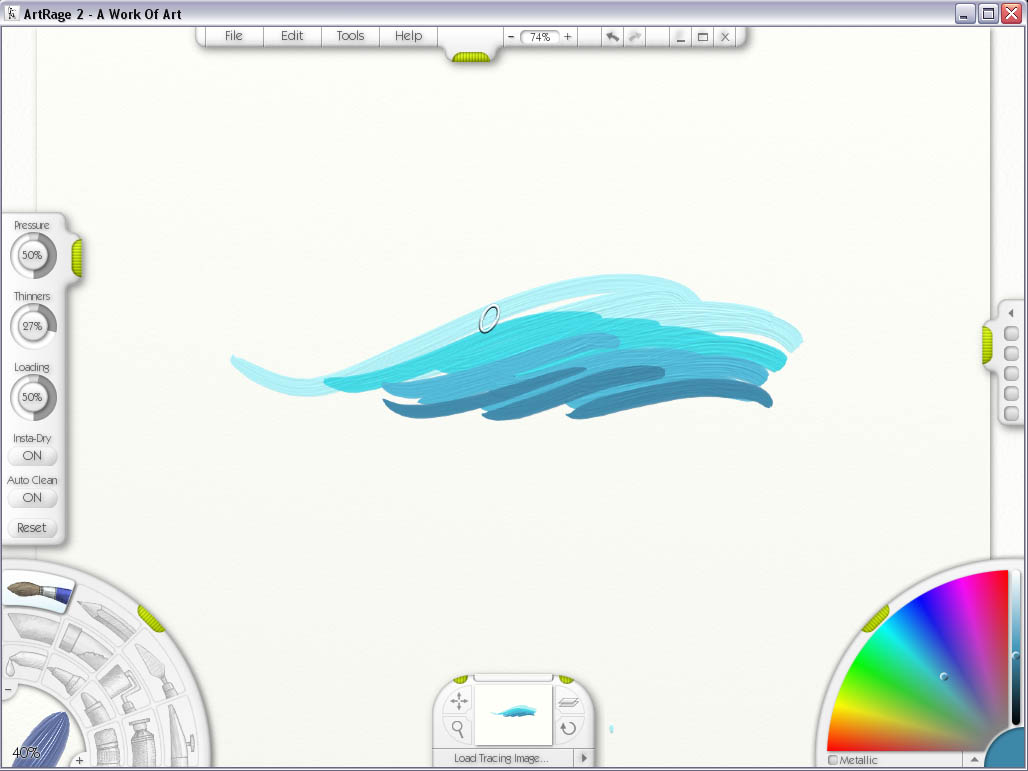Click the luminance slider beside color wheel
Viewport: 1028px width, 771px height.
[1016, 649]
